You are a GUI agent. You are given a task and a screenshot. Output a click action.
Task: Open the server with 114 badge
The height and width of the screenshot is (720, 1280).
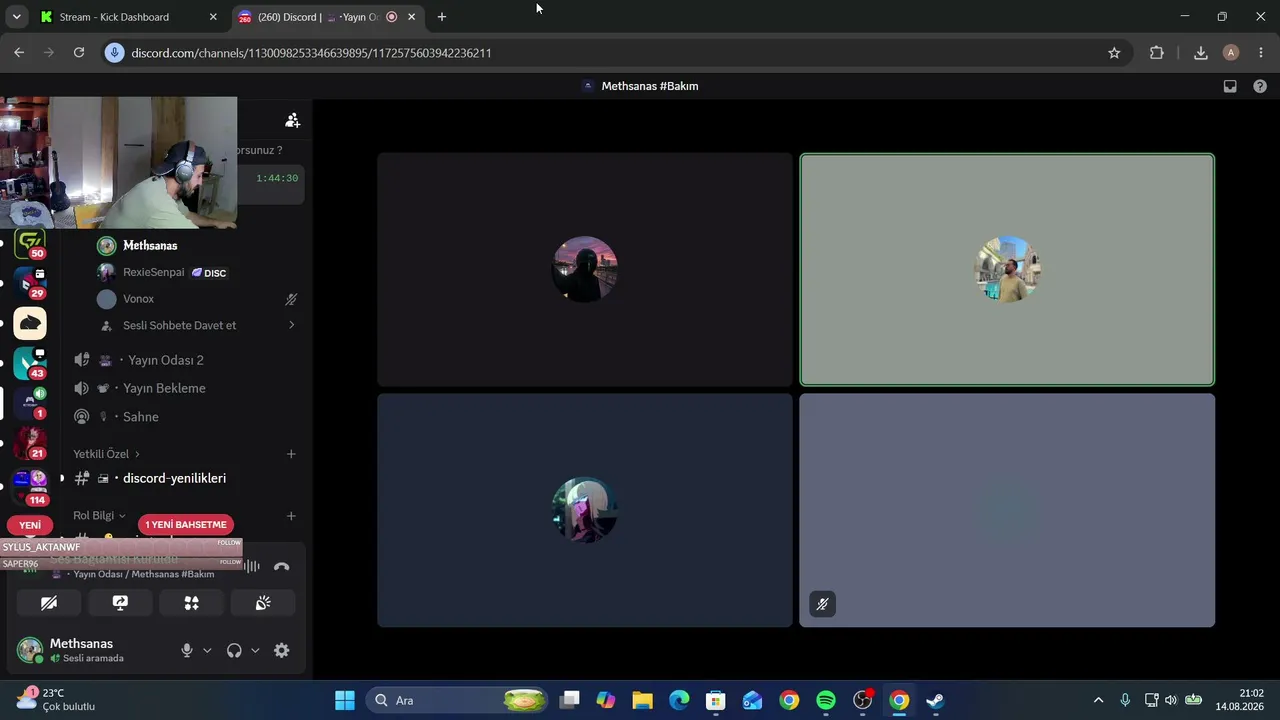point(30,485)
